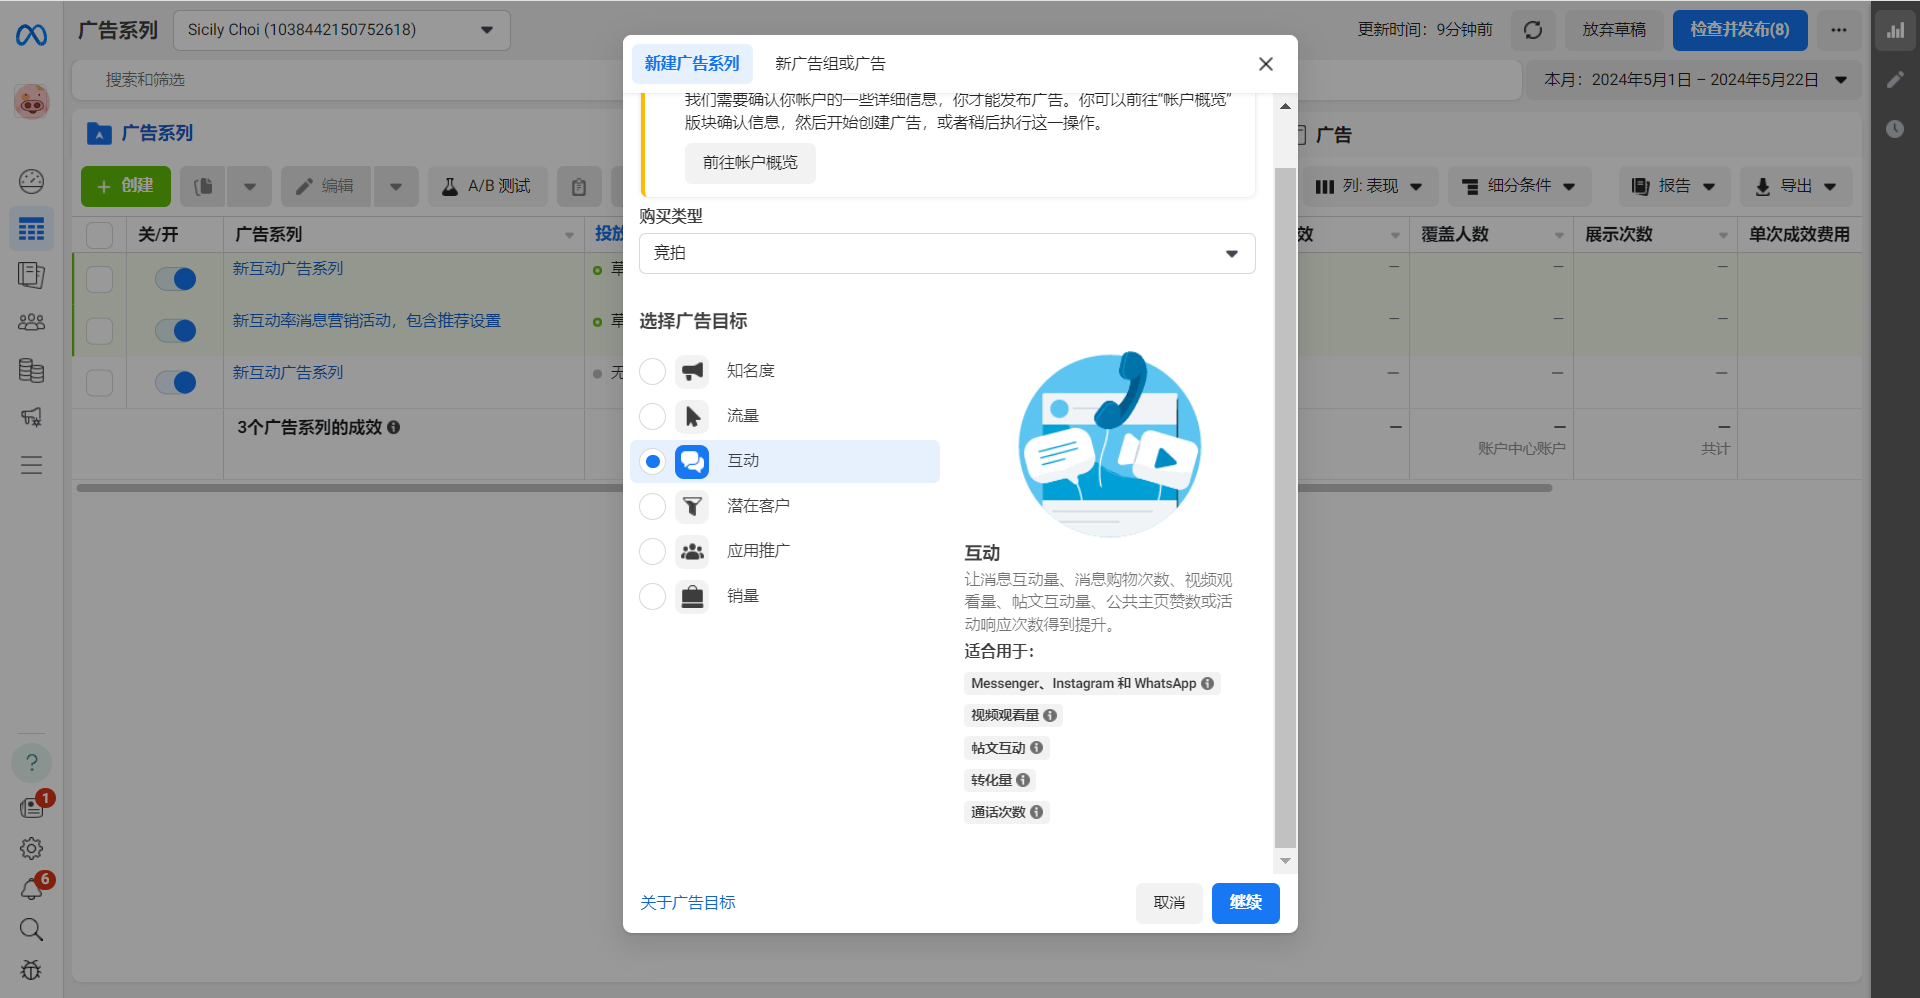Click info icon next to 视频观看量

[1050, 716]
